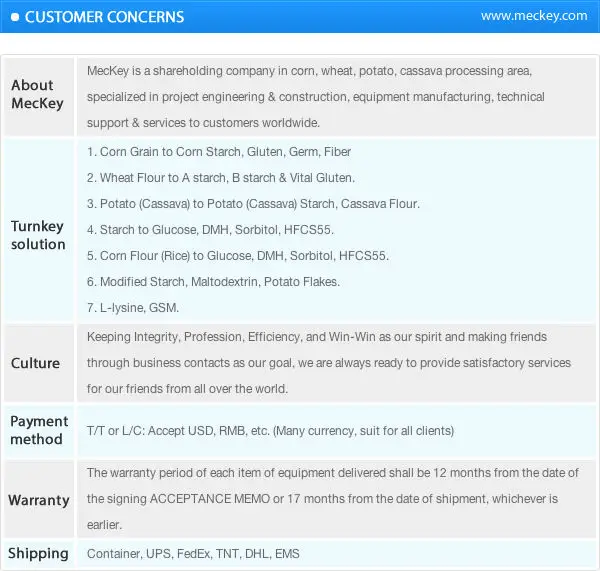This screenshot has width=600, height=571.
Task: Select the Shipping row label
Action: [x=39, y=553]
